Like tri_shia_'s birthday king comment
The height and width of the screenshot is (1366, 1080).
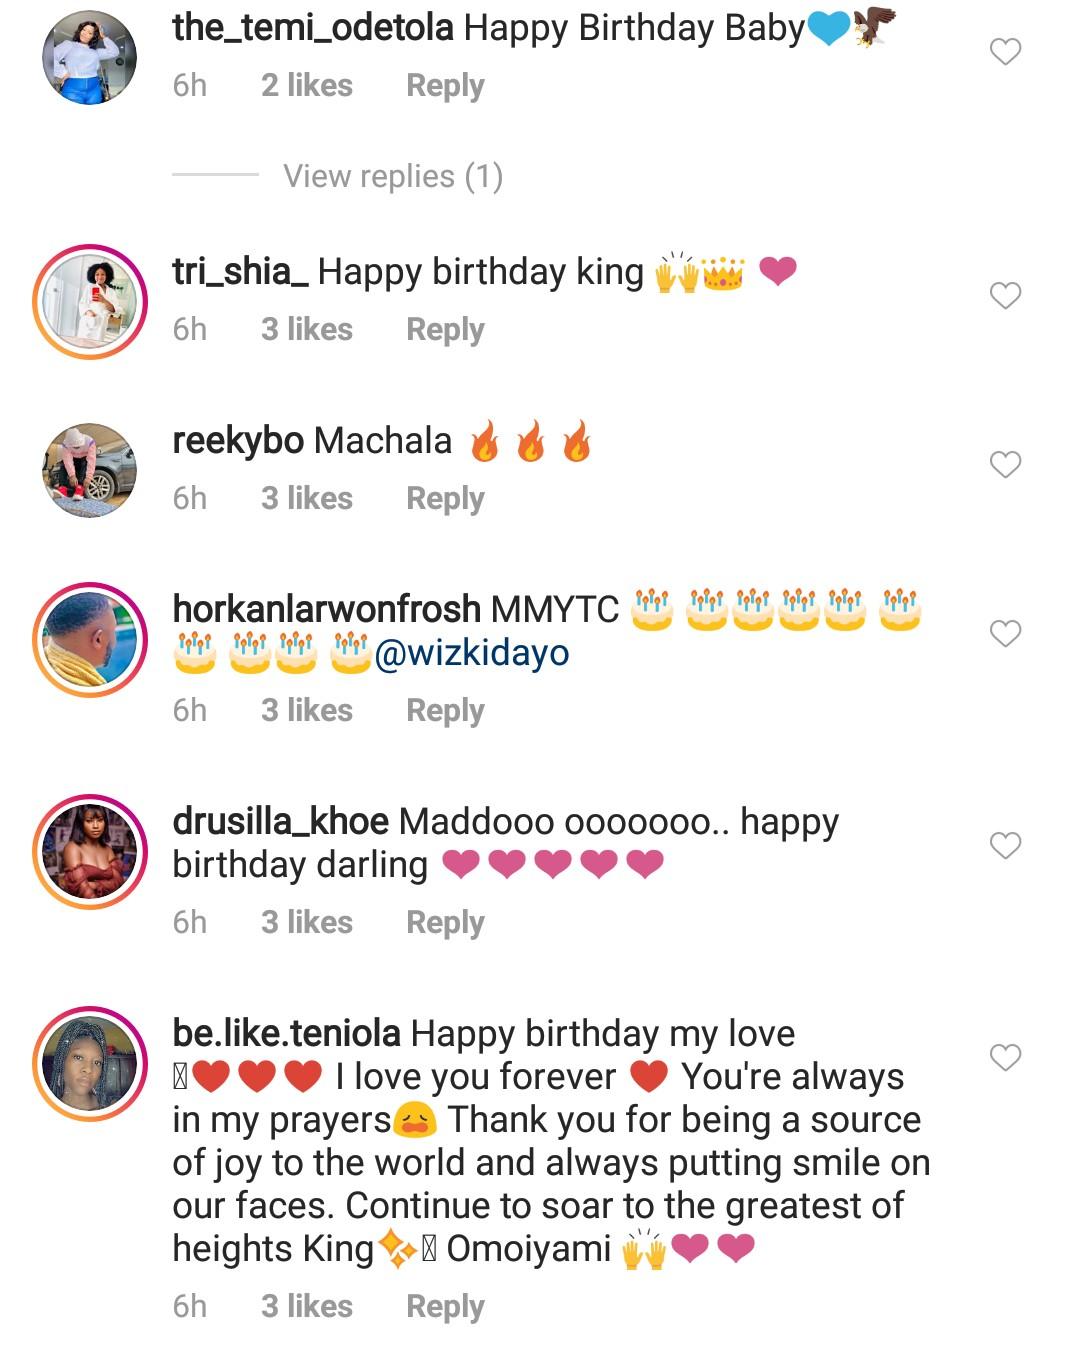(x=1005, y=295)
